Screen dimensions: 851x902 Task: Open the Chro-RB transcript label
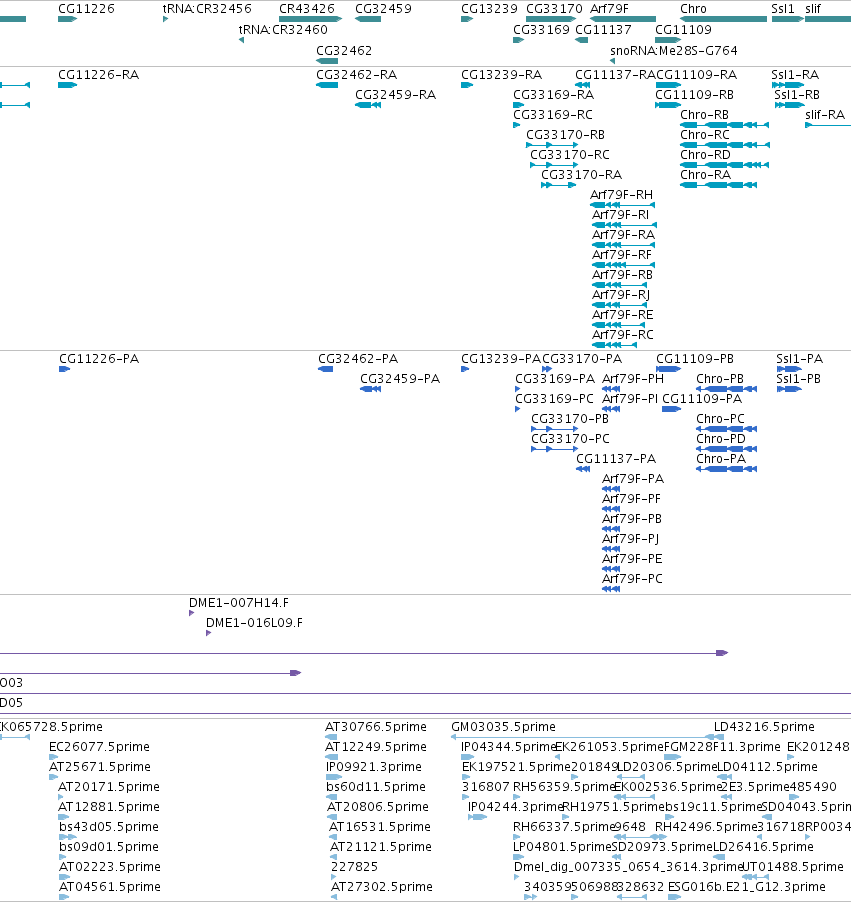704,114
